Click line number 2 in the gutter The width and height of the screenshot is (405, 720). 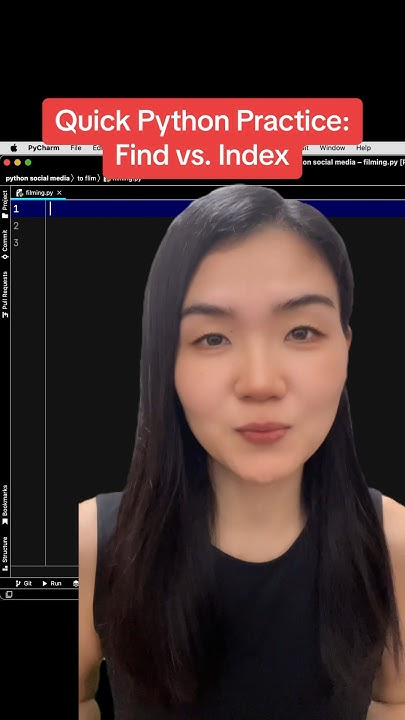(16, 225)
